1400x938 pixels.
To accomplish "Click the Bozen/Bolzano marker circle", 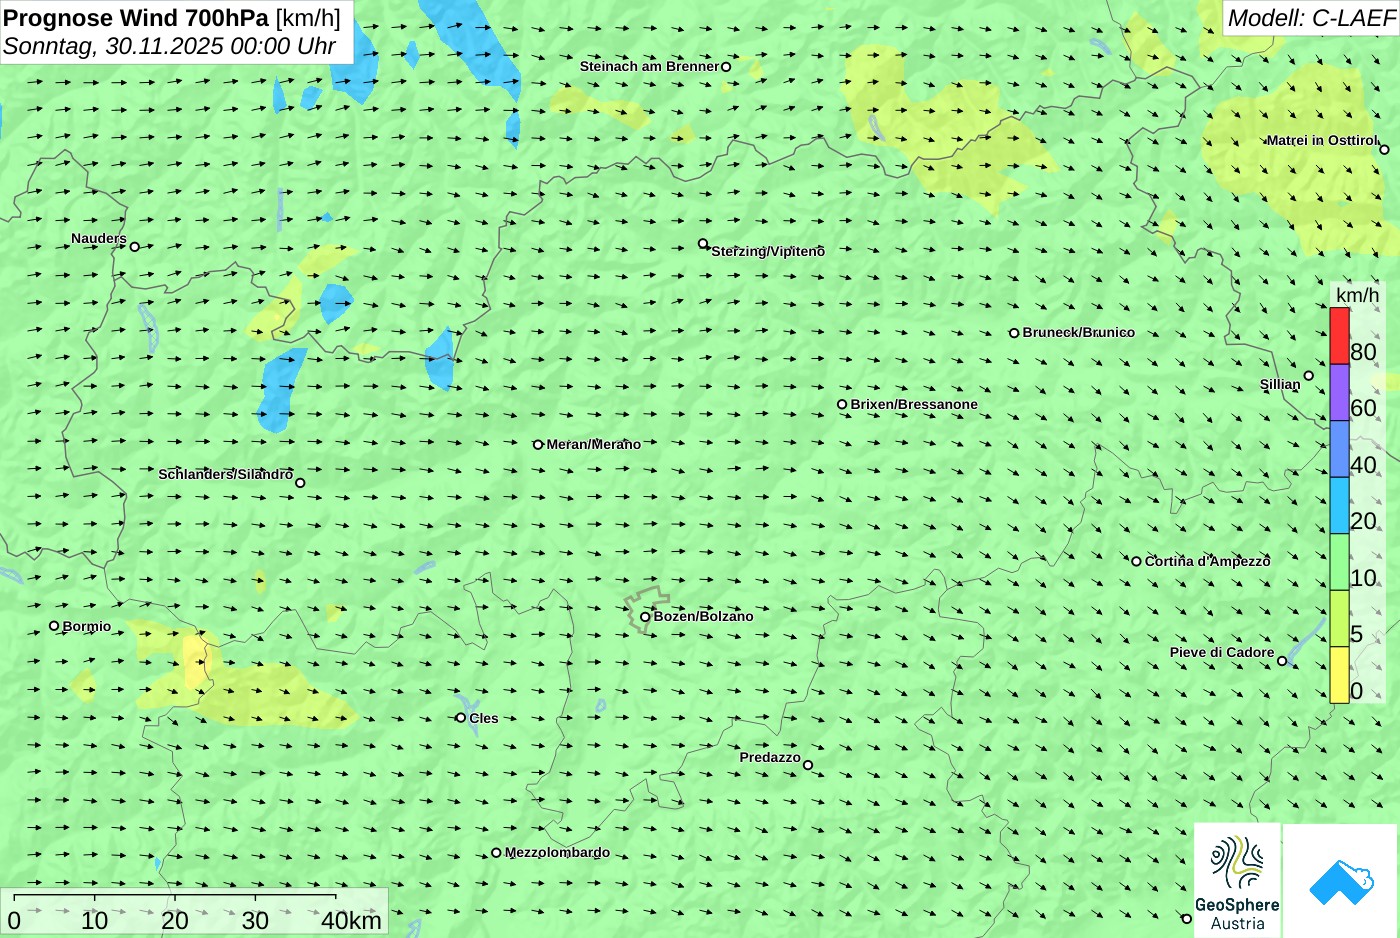I will tap(645, 617).
